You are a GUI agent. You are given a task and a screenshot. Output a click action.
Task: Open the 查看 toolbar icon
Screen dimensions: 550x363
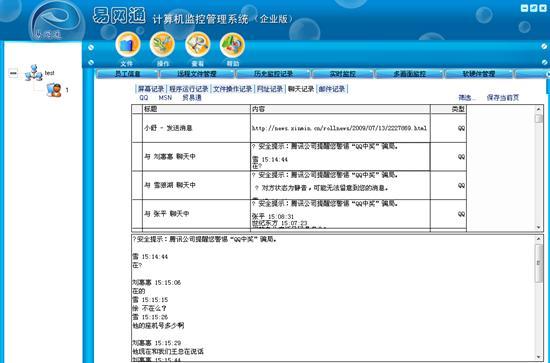tap(197, 45)
